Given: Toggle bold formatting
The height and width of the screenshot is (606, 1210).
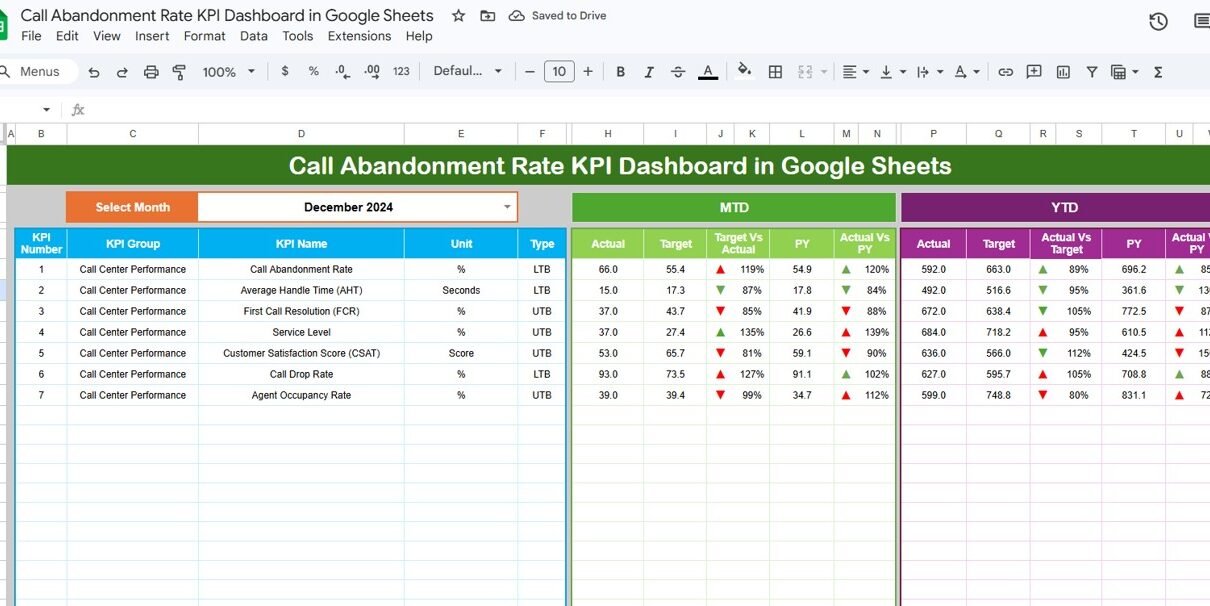Looking at the screenshot, I should [620, 72].
